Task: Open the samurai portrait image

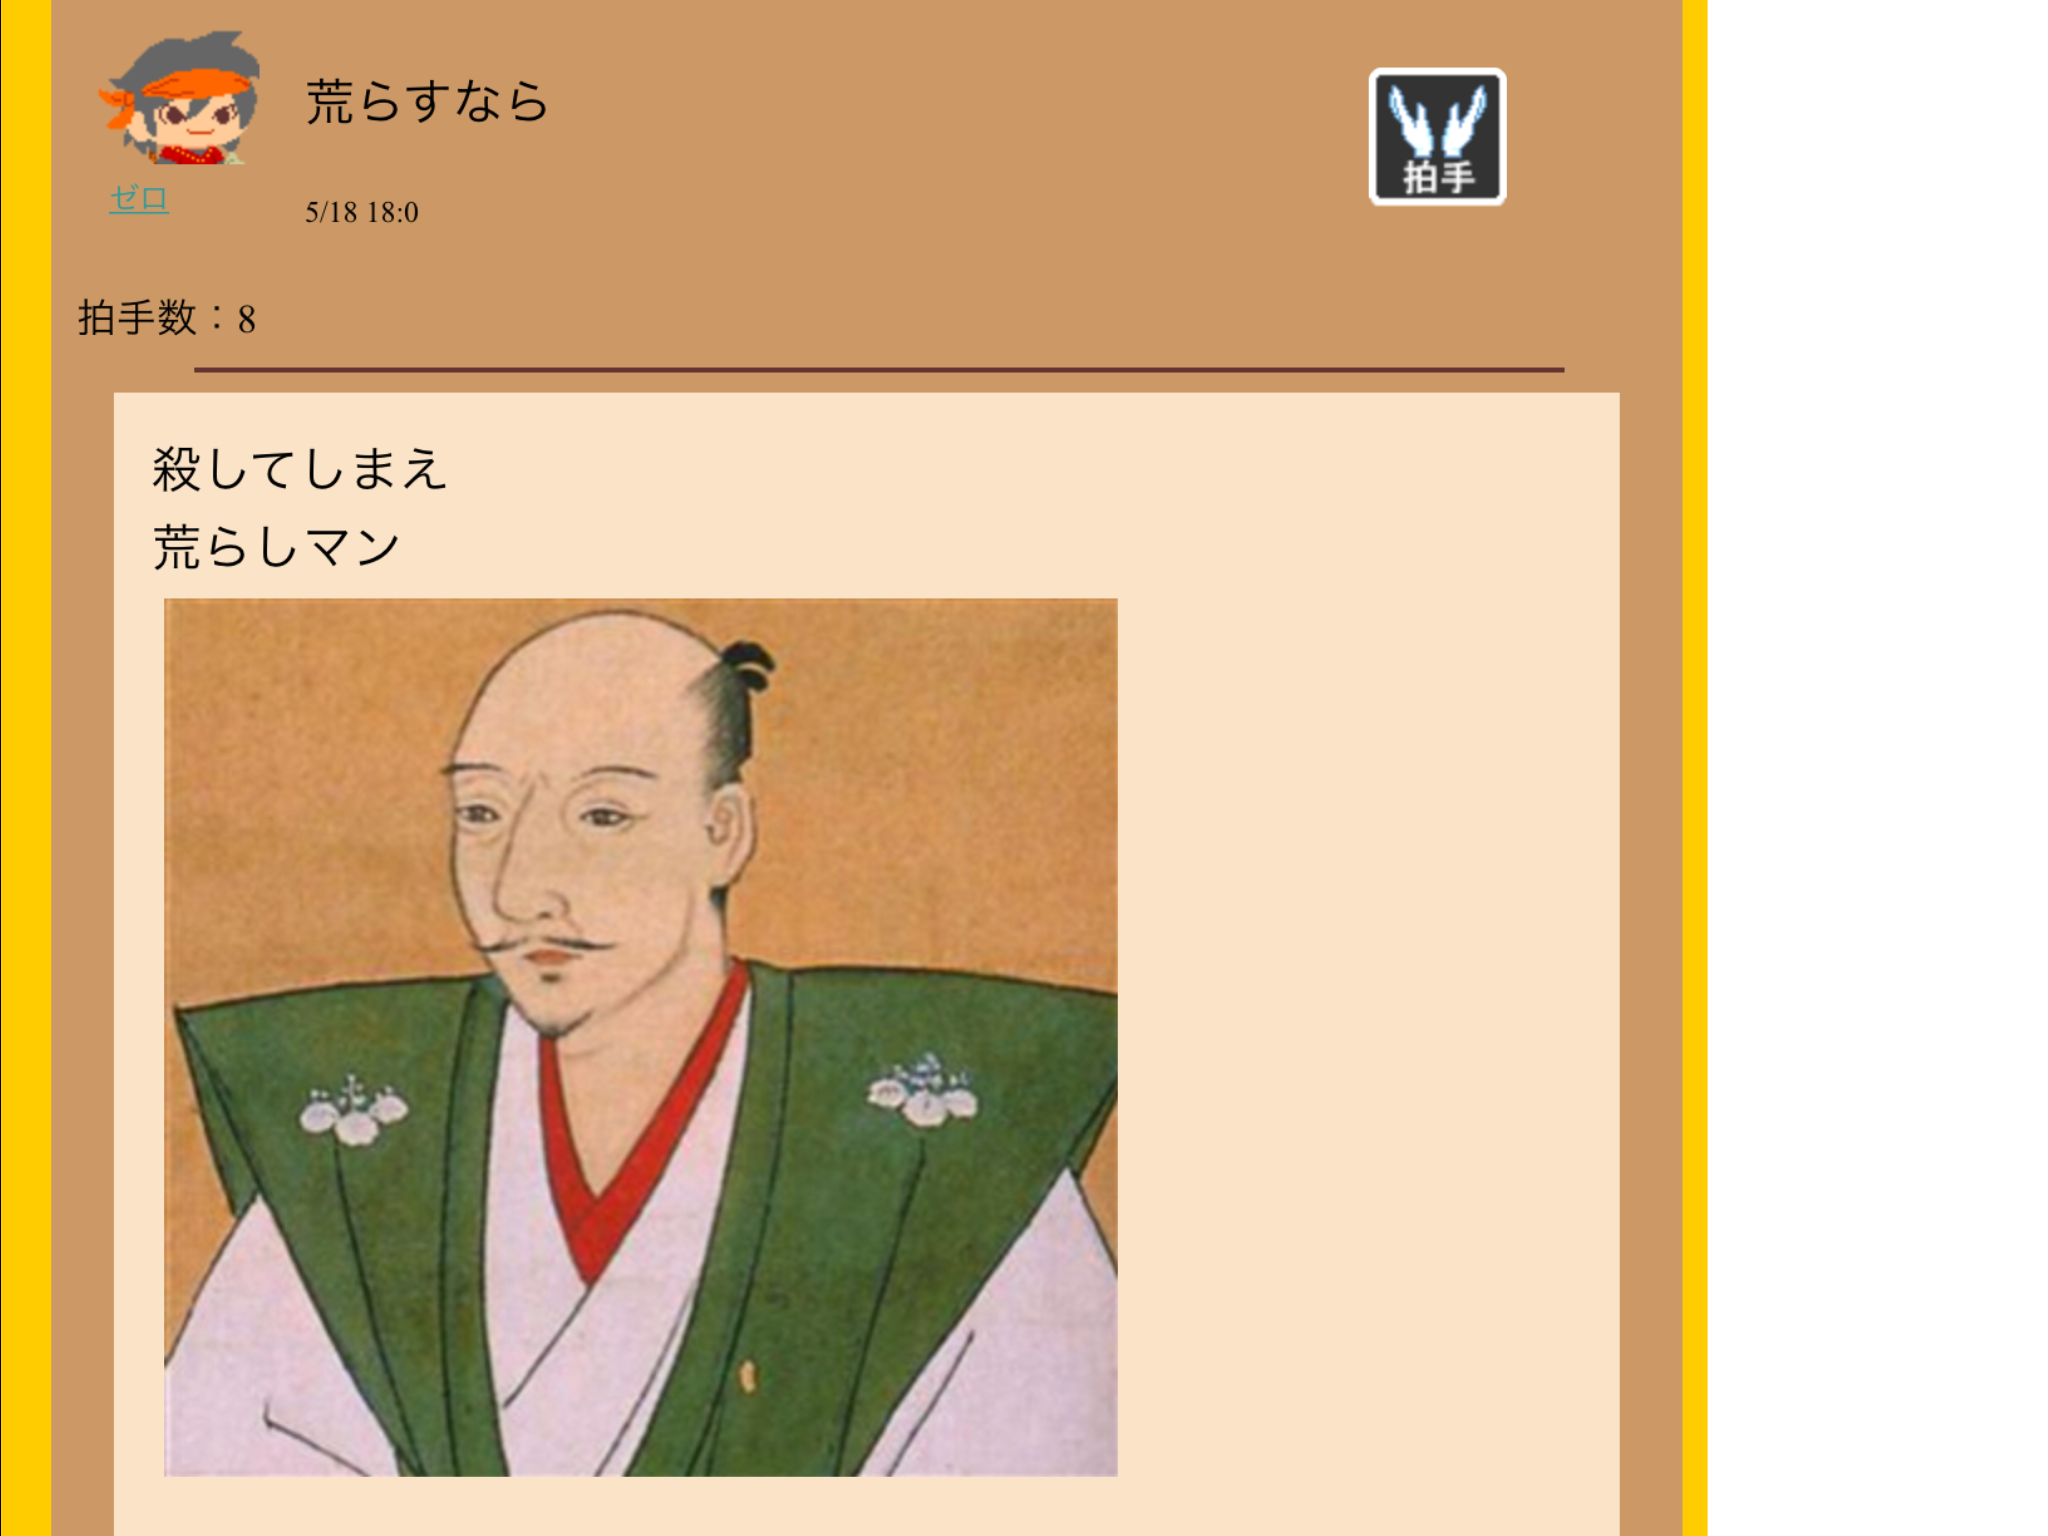Action: 641,1037
